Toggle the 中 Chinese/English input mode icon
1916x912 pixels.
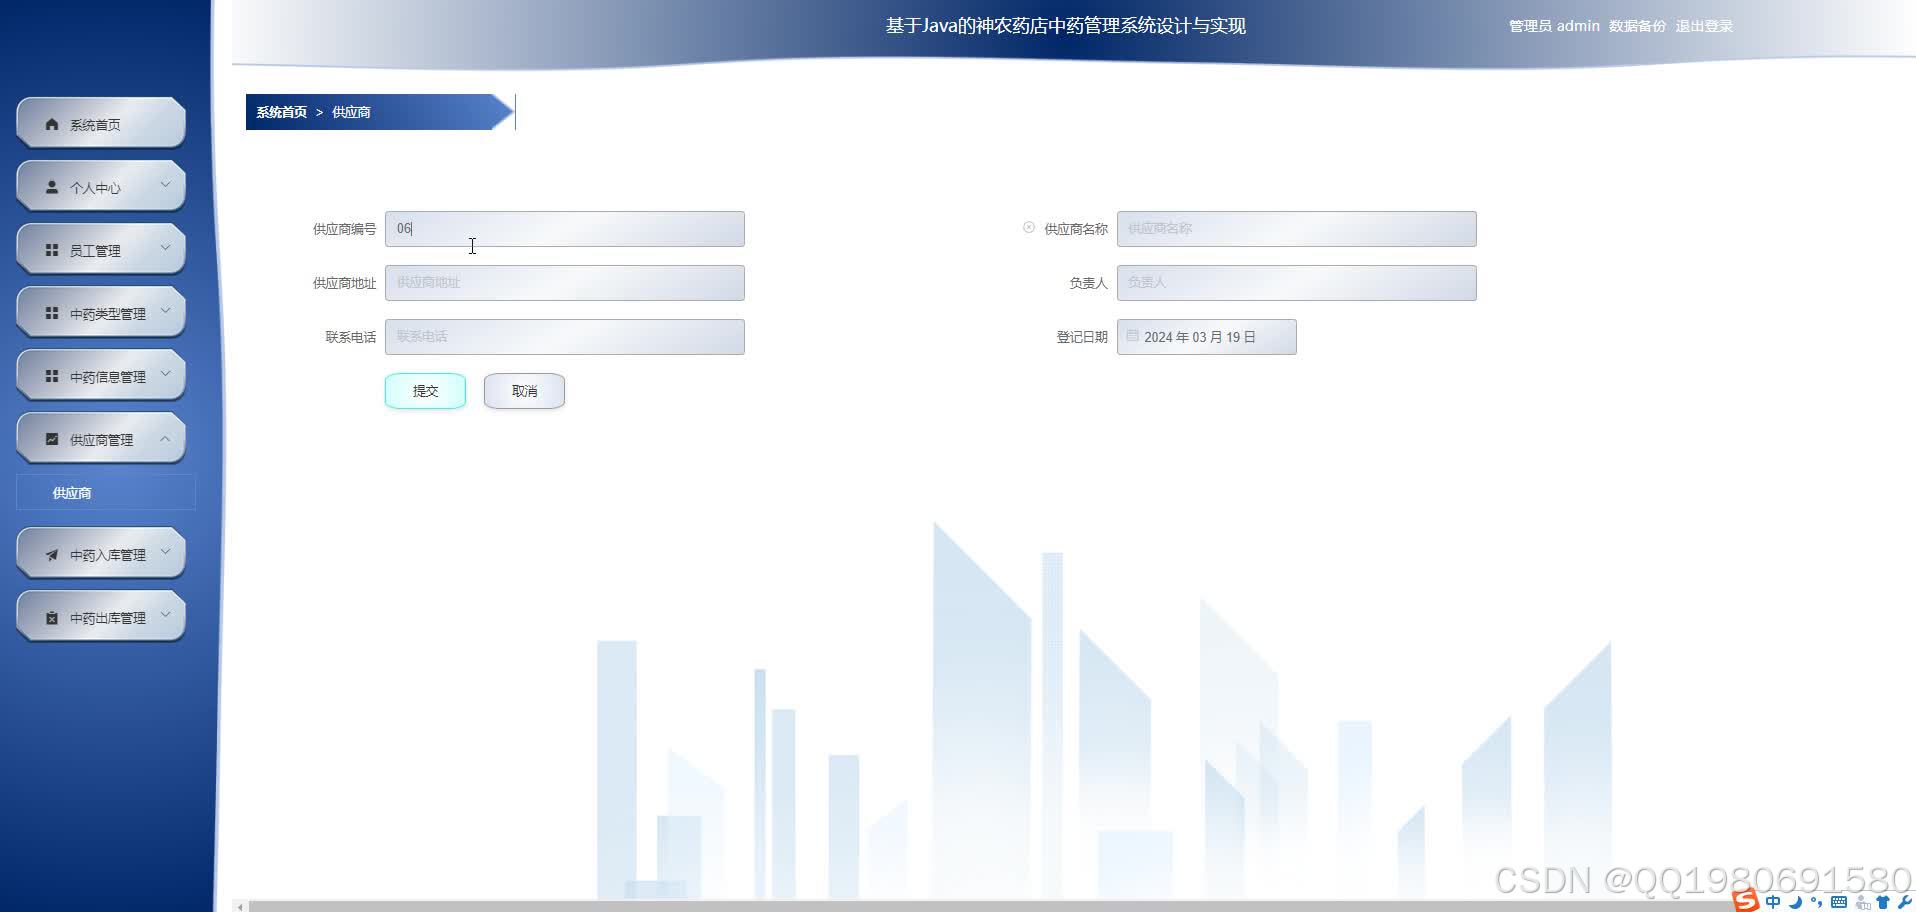tap(1773, 901)
